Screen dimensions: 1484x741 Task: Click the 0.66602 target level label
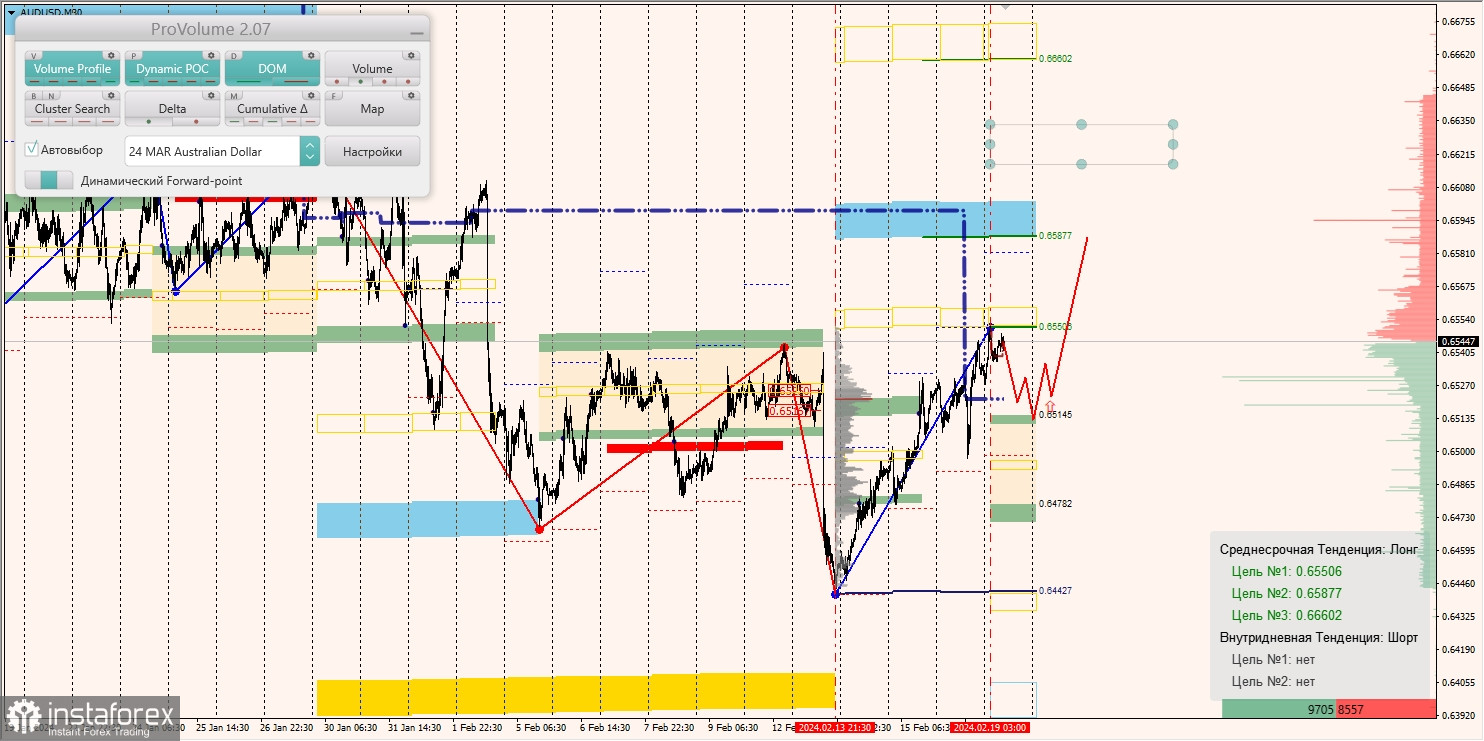tap(1055, 59)
